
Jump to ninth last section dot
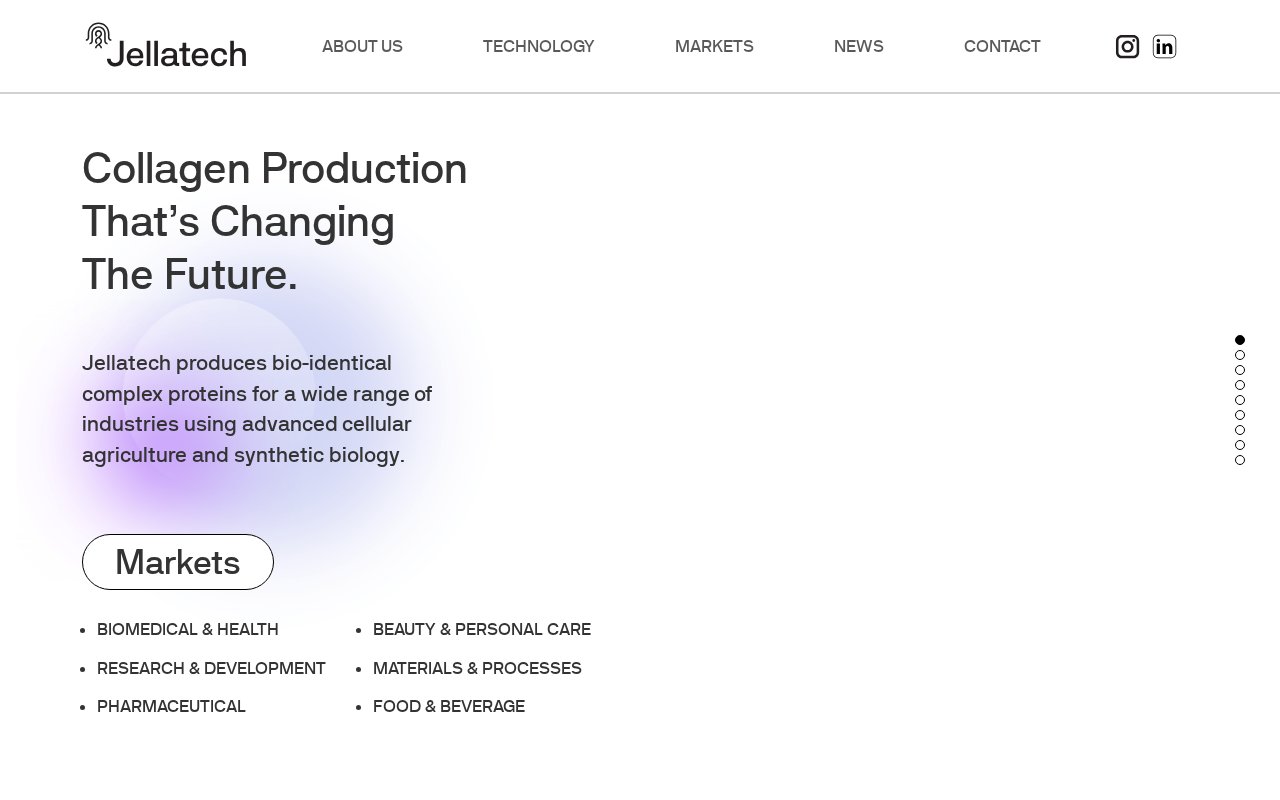click(1240, 460)
